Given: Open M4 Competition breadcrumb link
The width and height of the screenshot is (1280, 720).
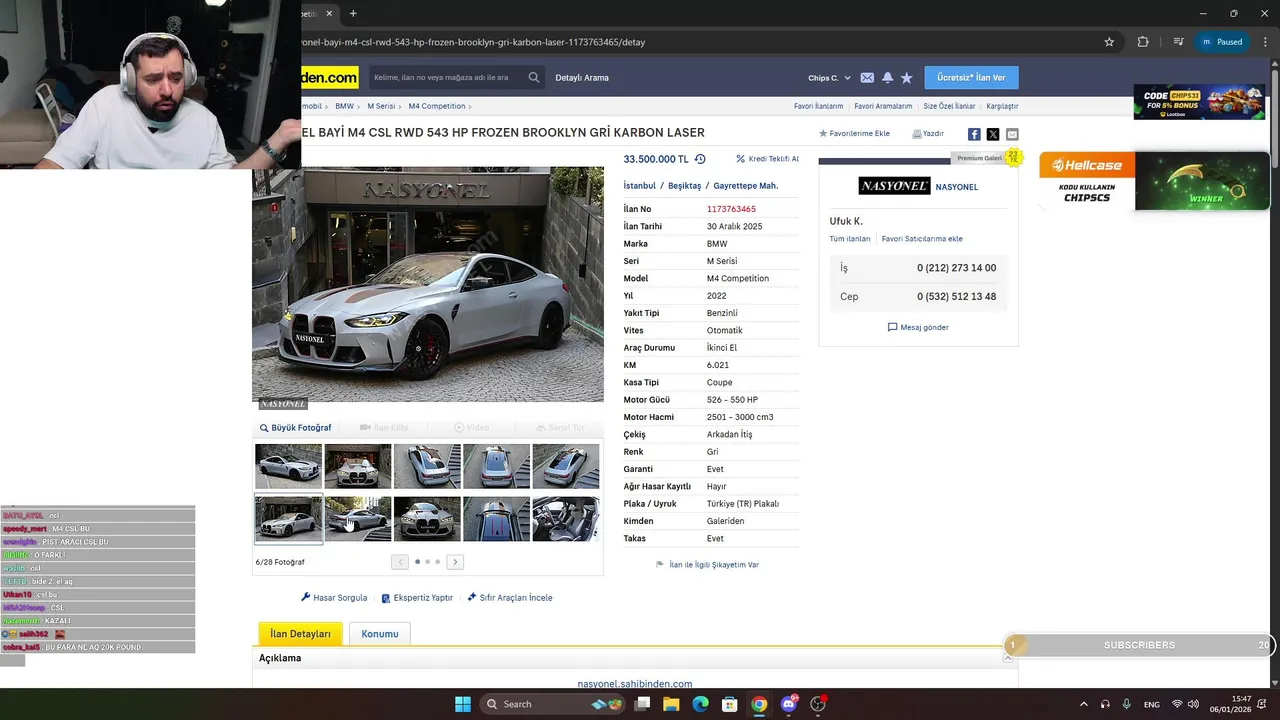Looking at the screenshot, I should (437, 106).
